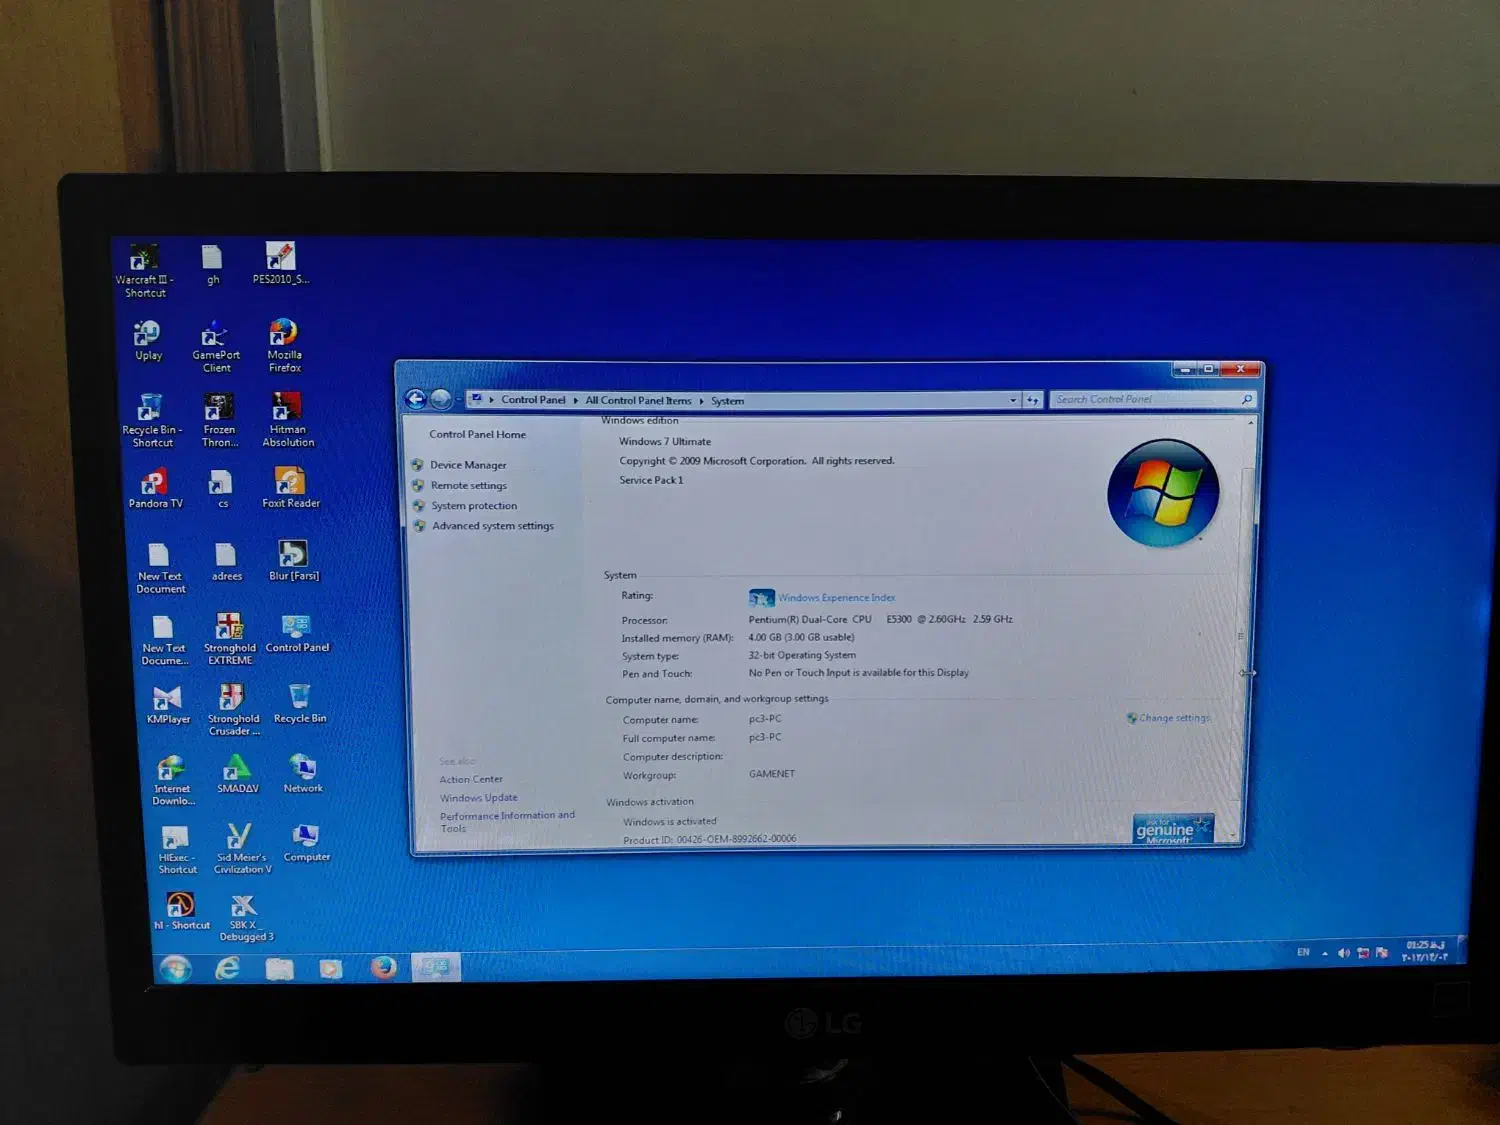
Task: Open Performance Information and Tools
Action: pyautogui.click(x=507, y=822)
